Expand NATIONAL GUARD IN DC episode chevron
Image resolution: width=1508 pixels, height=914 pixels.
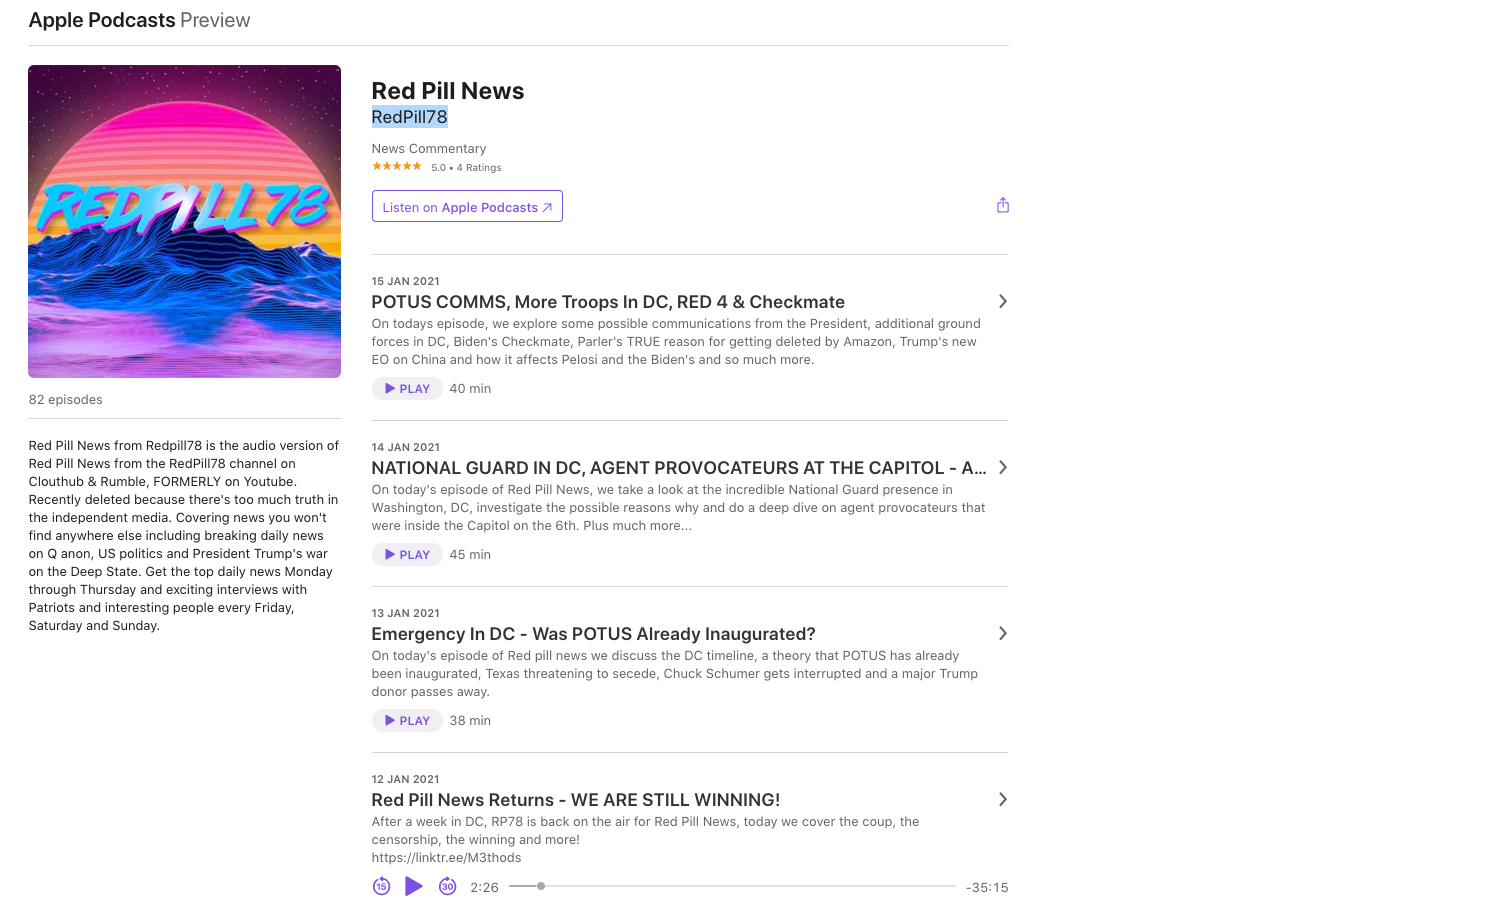[x=1002, y=467]
